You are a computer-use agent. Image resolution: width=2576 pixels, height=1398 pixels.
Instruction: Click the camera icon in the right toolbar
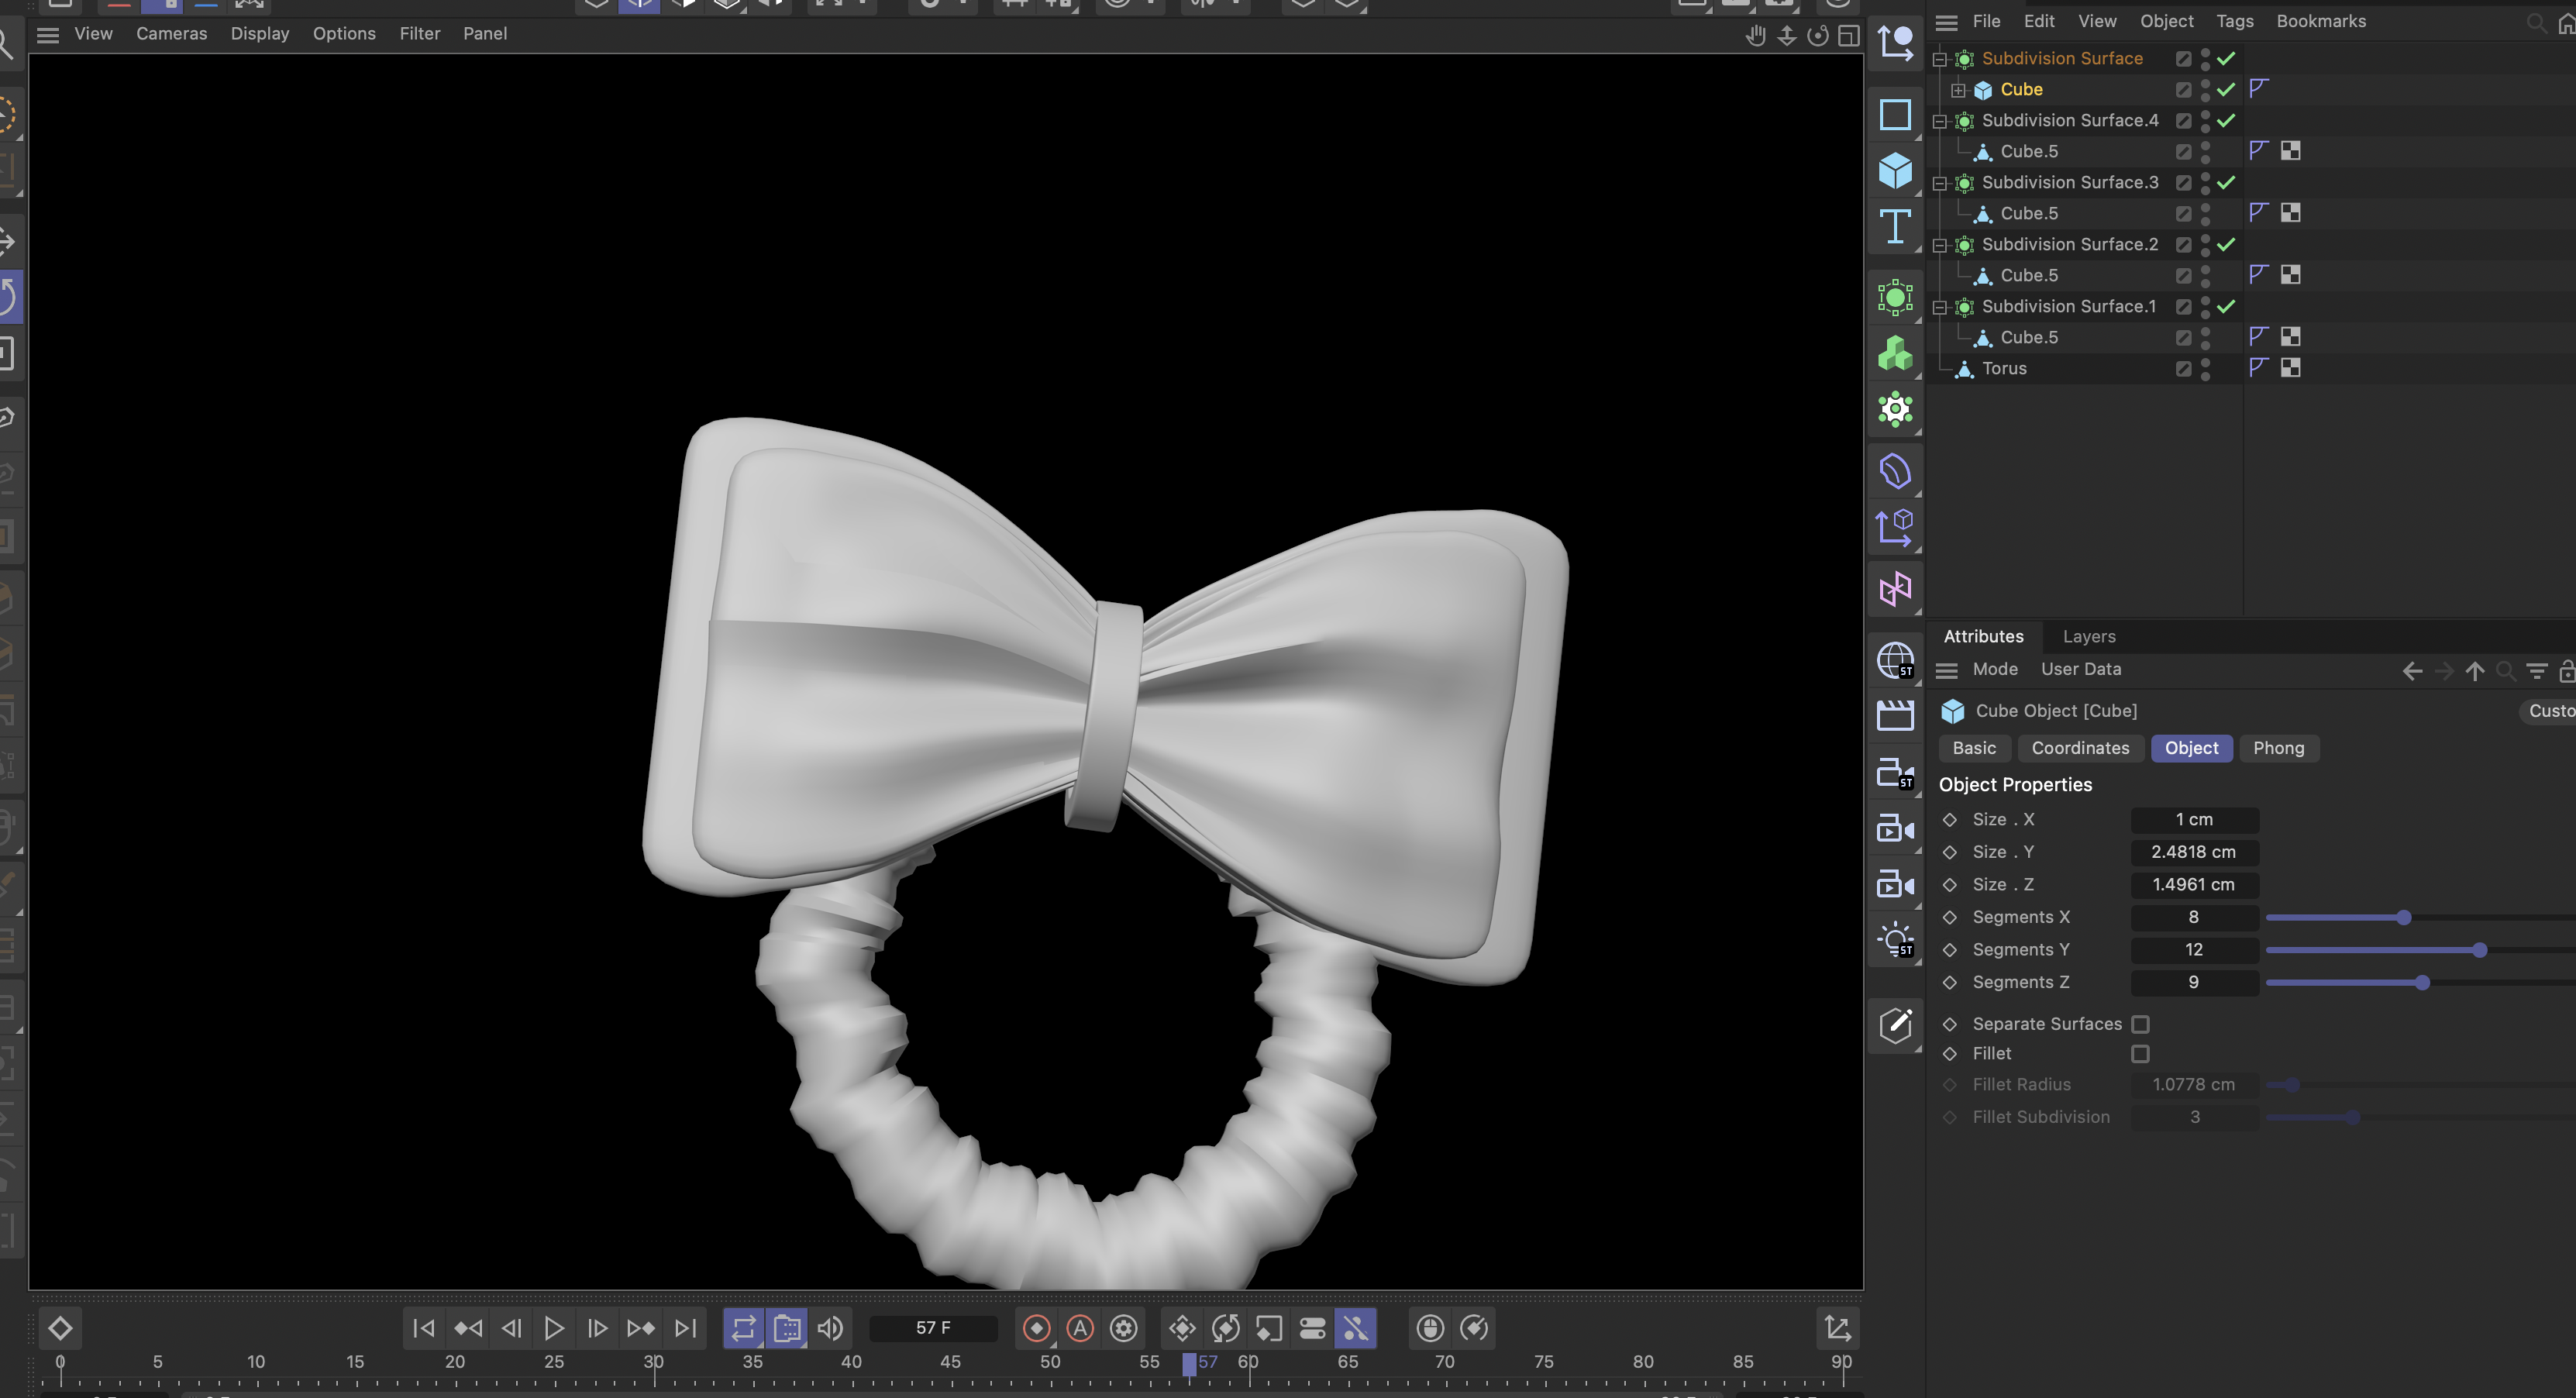[x=1896, y=828]
